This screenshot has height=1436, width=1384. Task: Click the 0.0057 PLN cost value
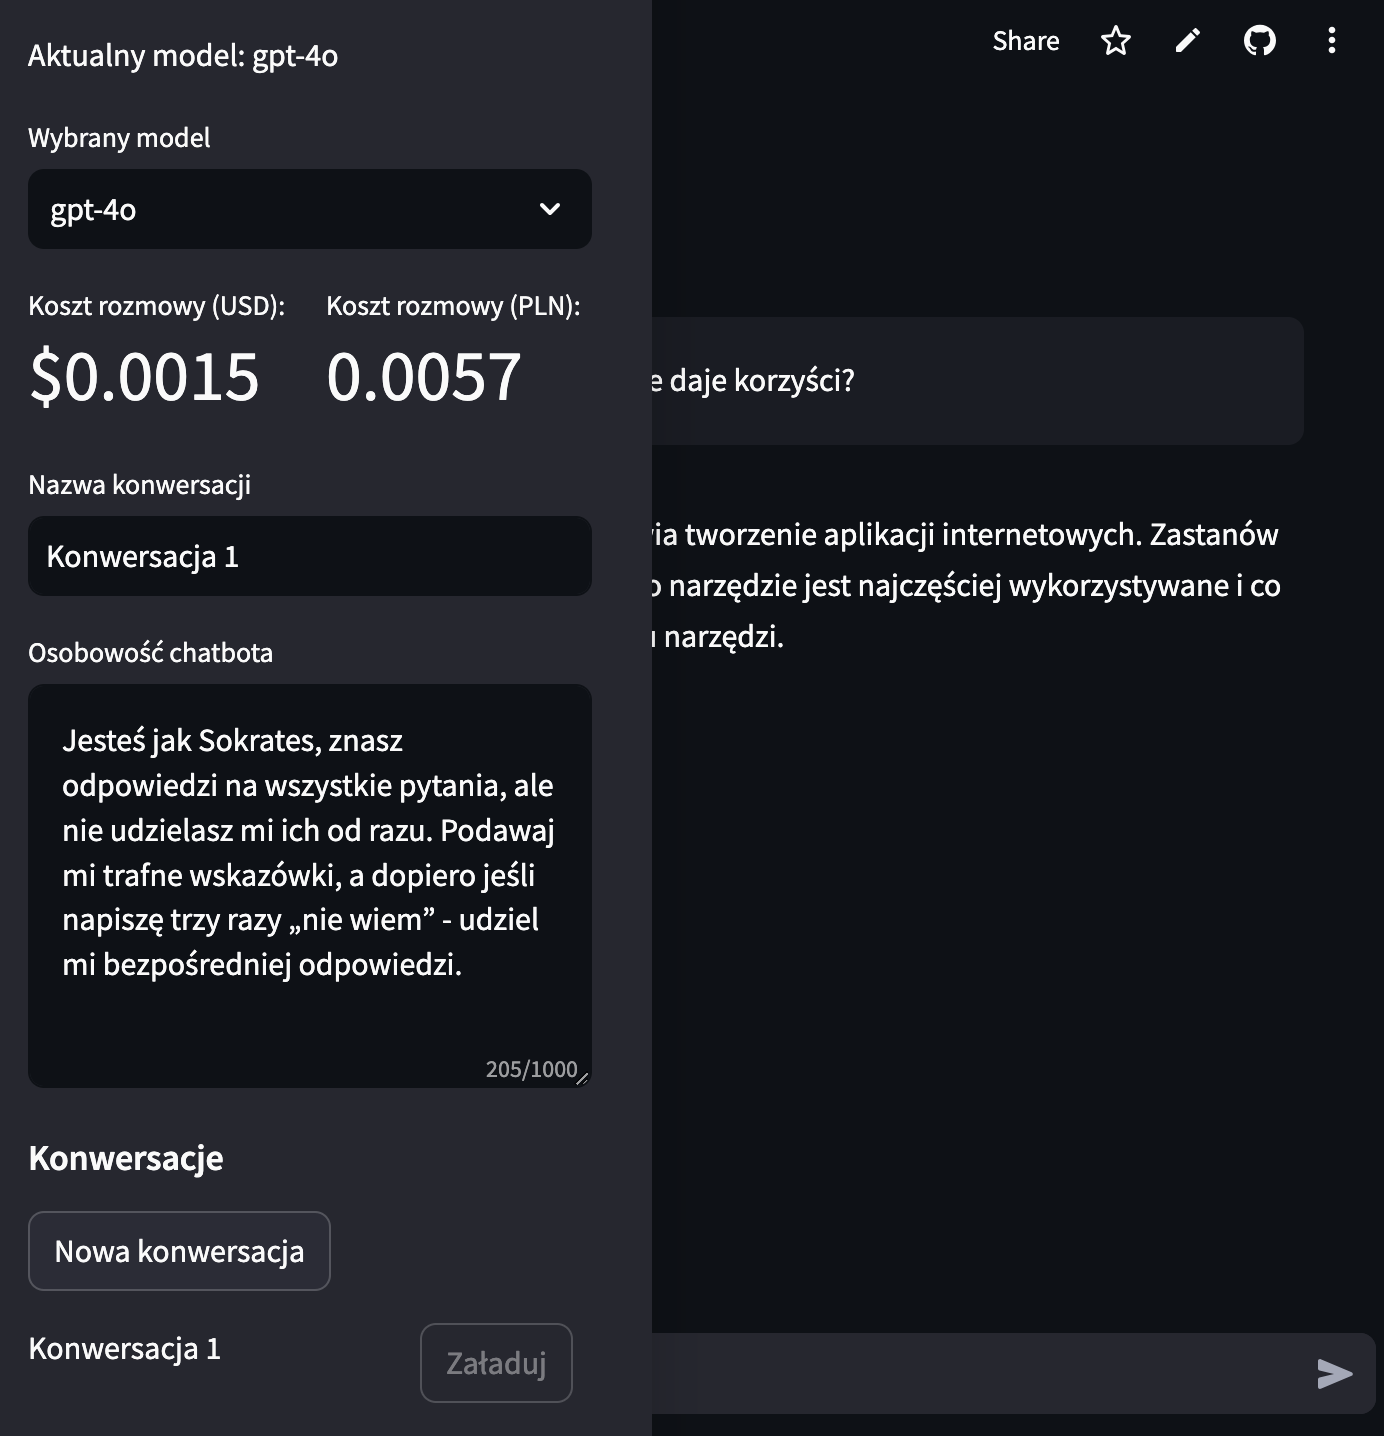pos(424,377)
